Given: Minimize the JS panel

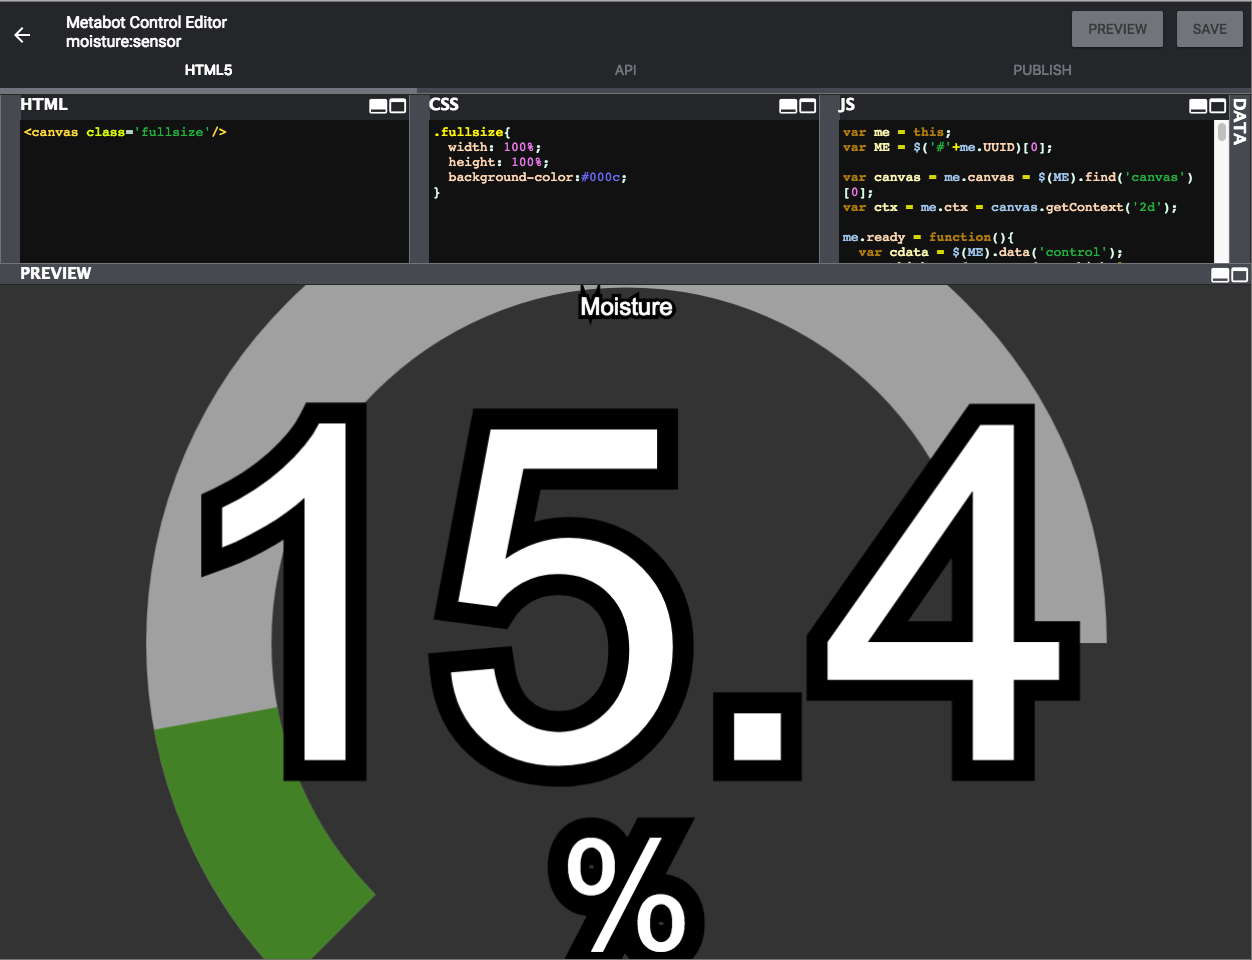Looking at the screenshot, I should (1198, 106).
